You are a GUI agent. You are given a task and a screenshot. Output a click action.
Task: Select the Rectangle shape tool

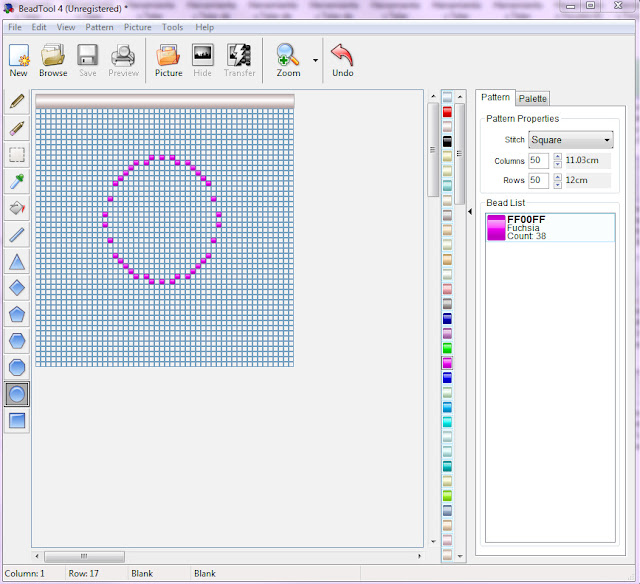(17, 421)
